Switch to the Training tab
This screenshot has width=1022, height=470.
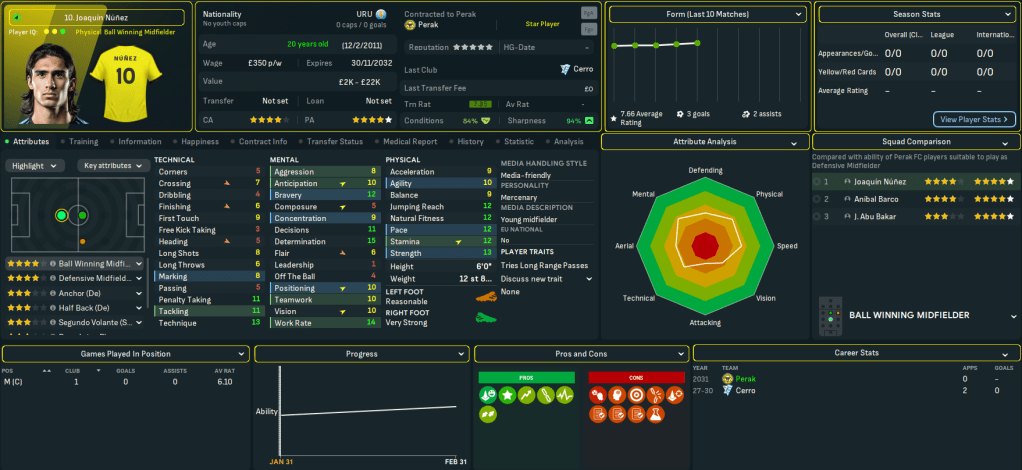pos(83,142)
